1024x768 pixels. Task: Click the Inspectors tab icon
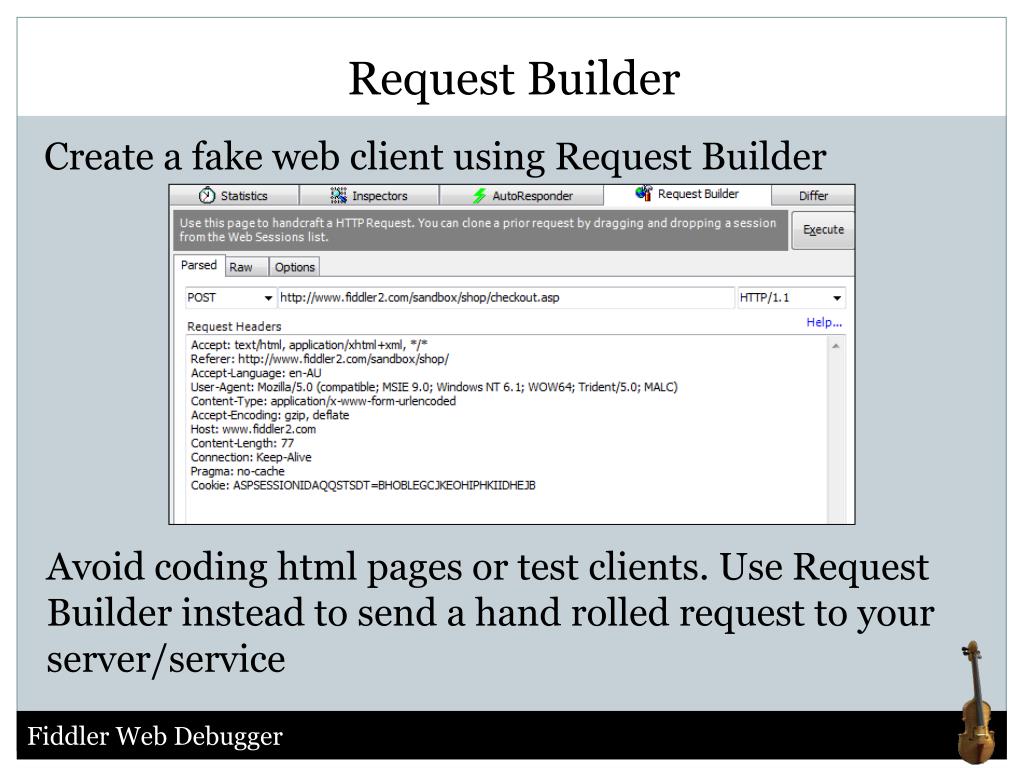click(x=338, y=195)
